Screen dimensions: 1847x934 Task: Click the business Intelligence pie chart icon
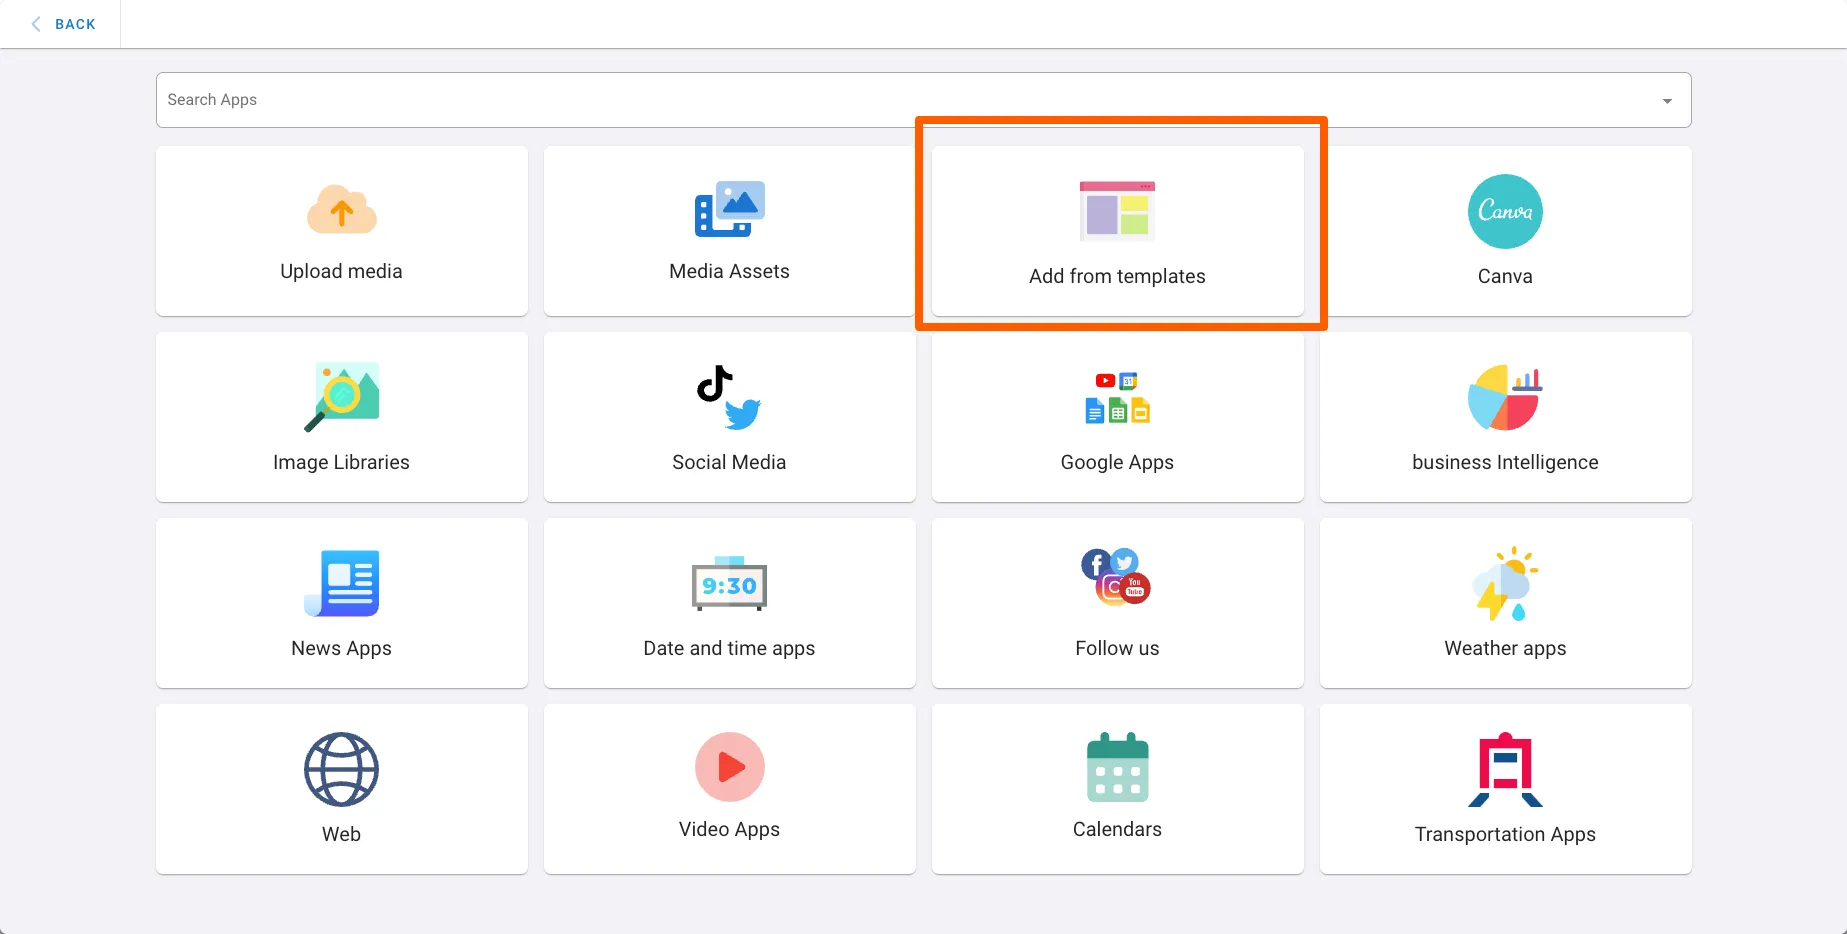(x=1505, y=397)
